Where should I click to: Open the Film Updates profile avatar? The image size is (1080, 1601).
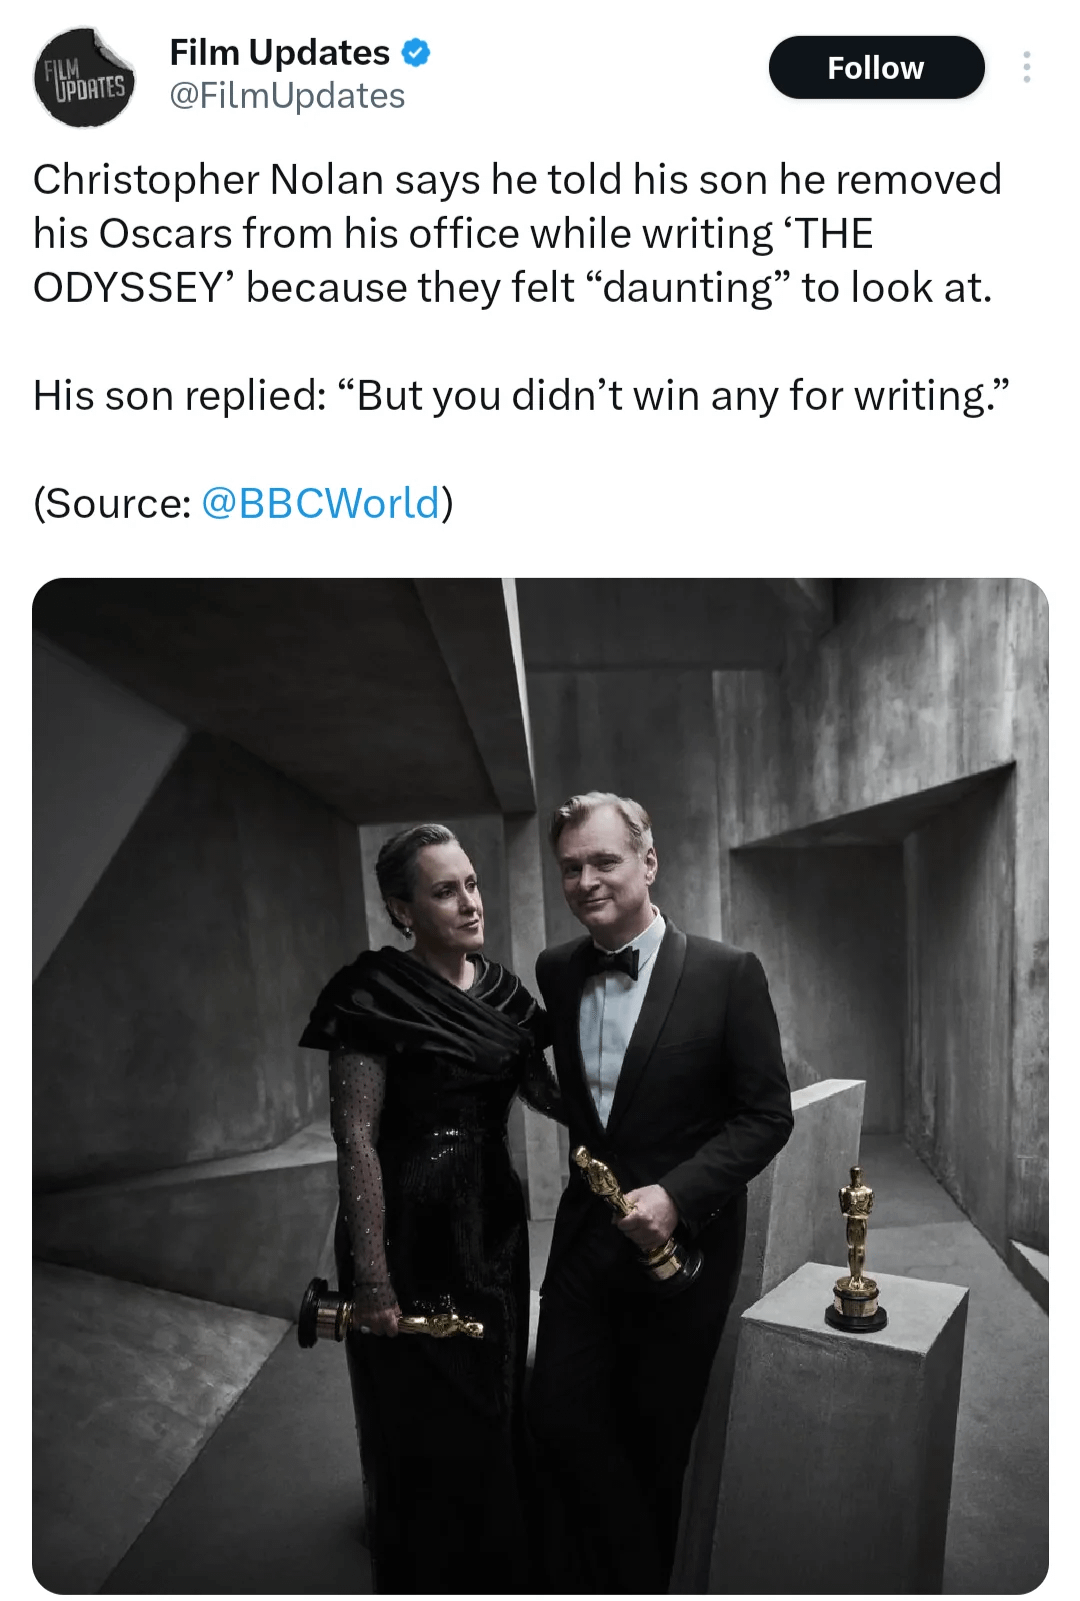click(84, 77)
